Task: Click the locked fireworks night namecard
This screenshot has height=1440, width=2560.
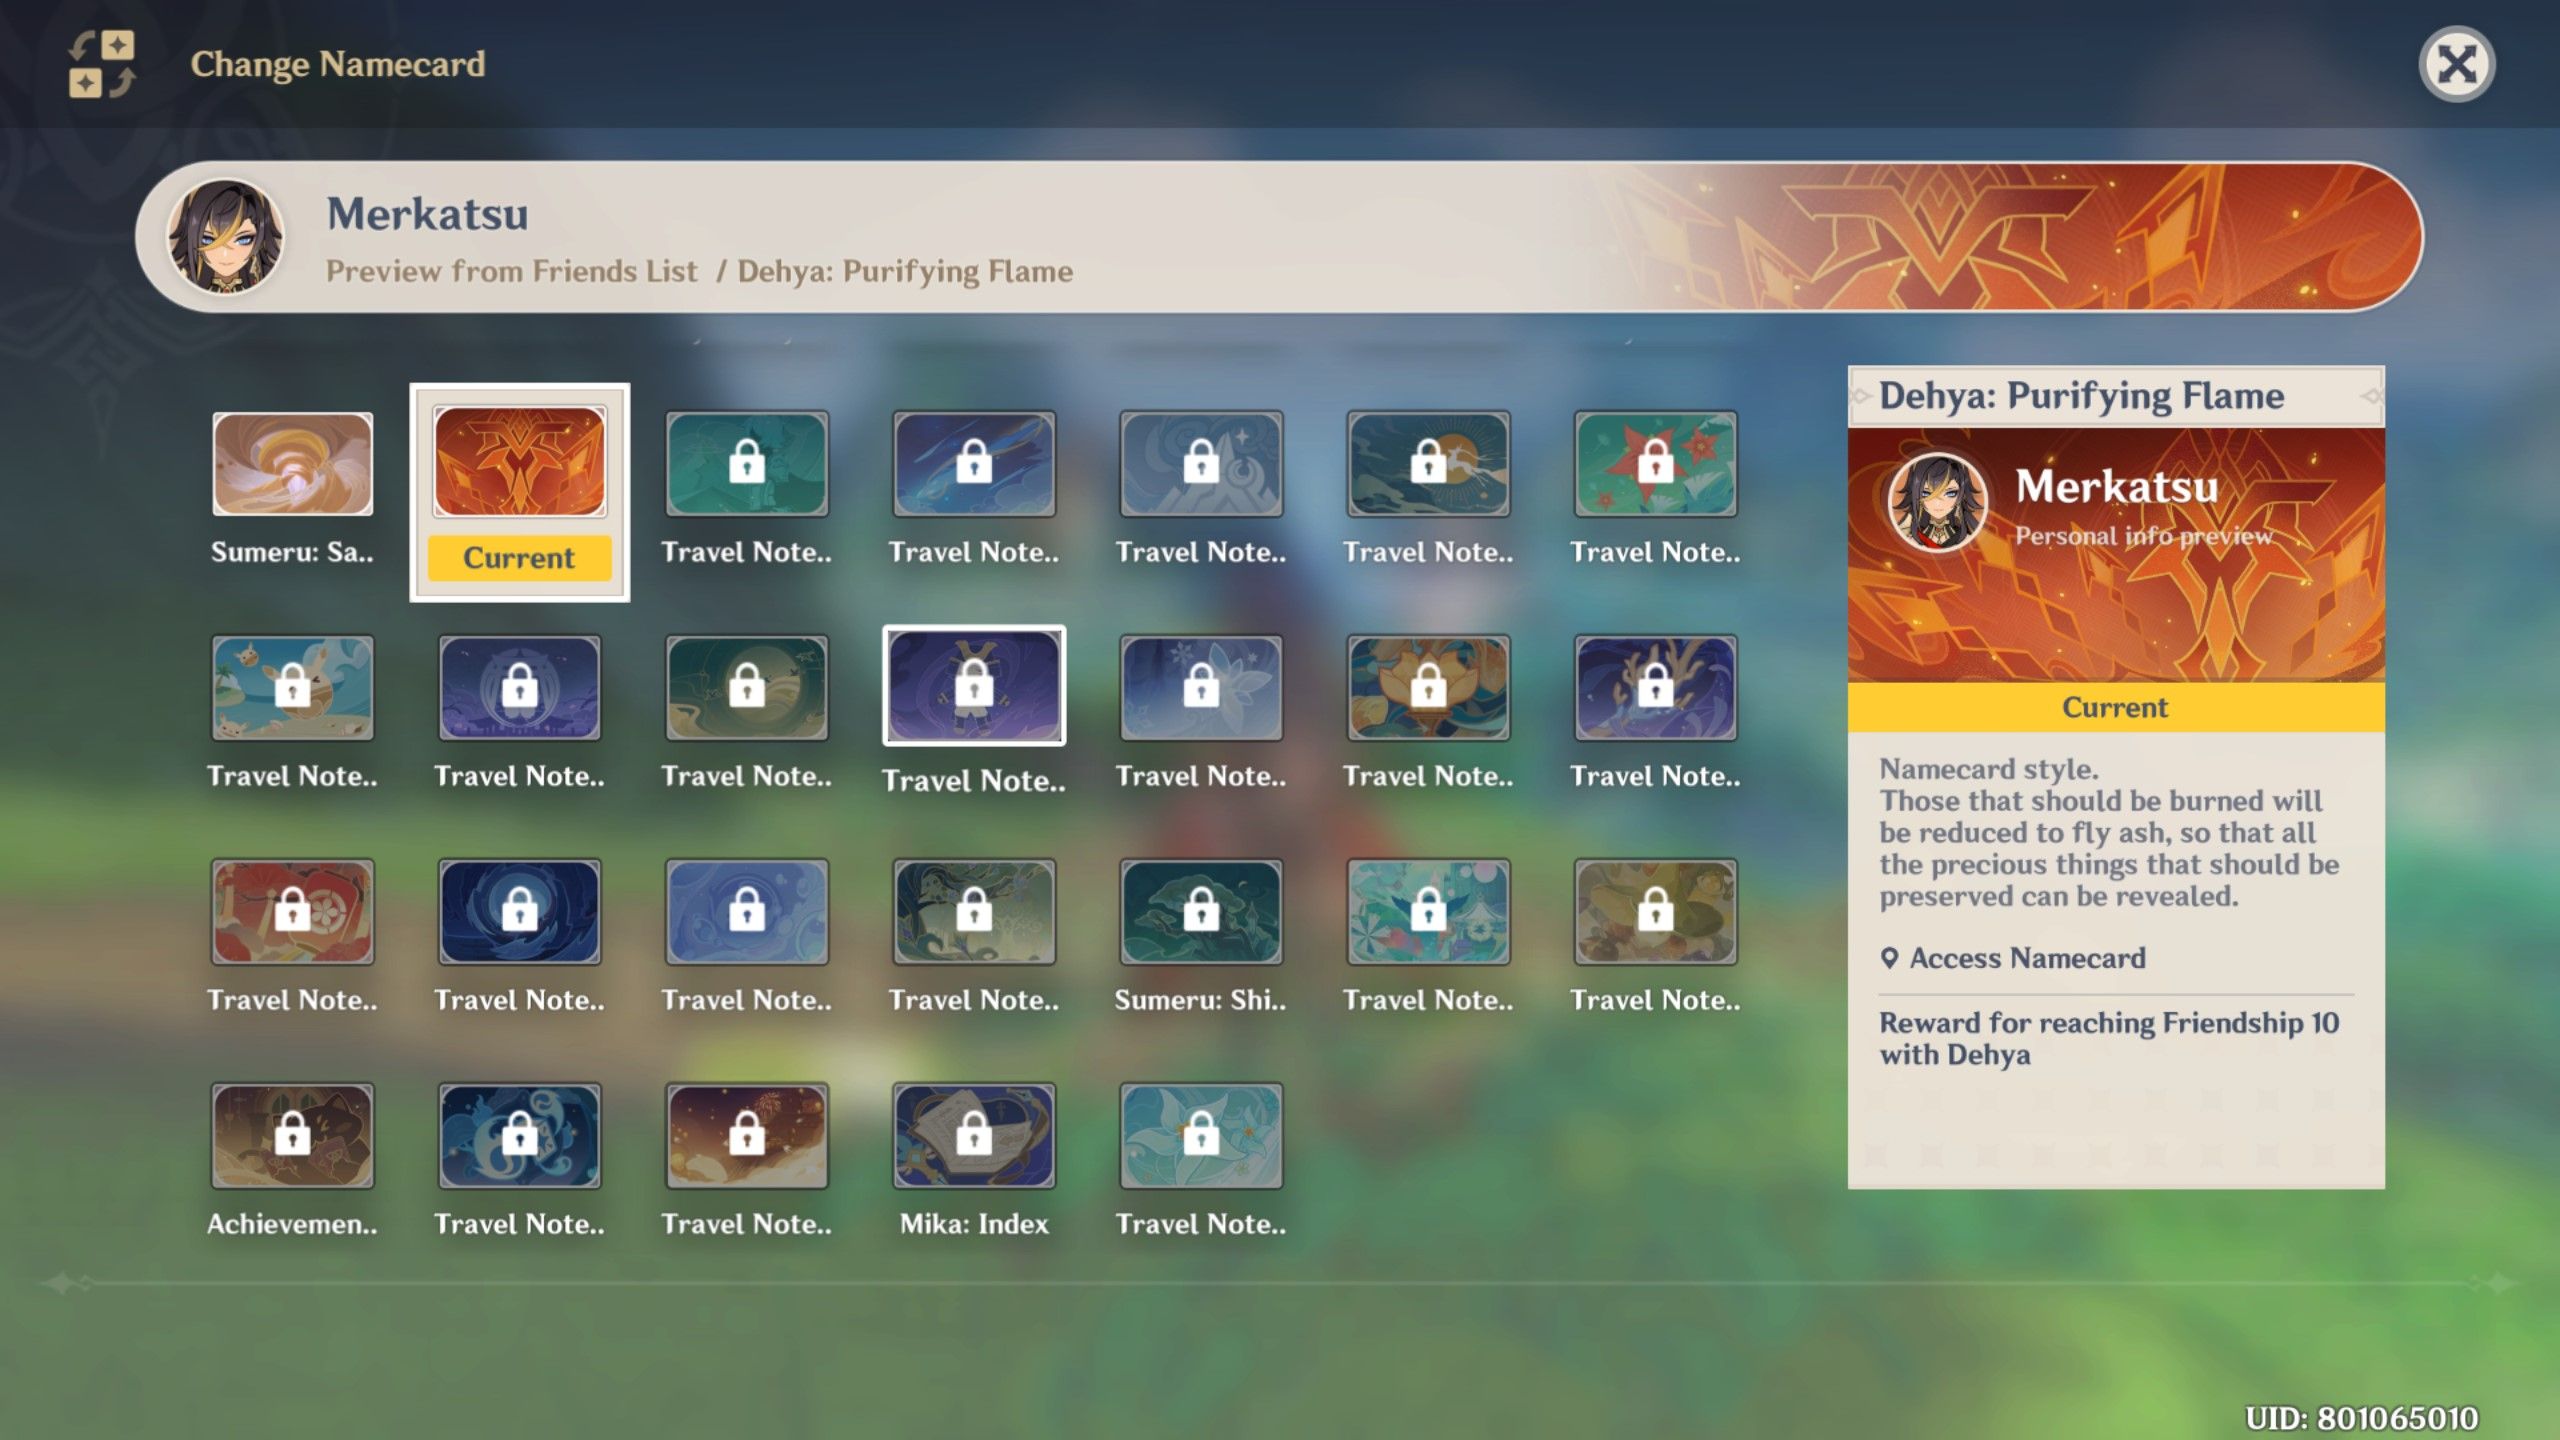Action: tap(746, 1135)
